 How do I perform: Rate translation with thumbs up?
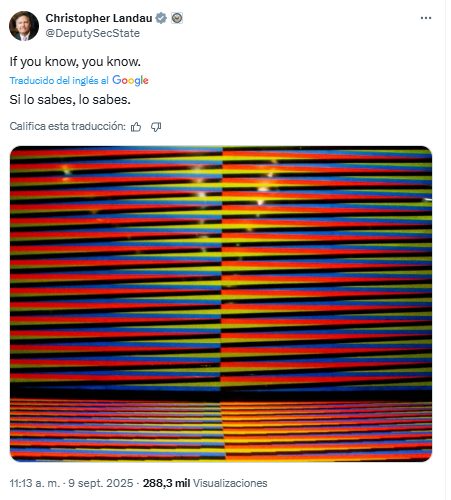(x=136, y=127)
